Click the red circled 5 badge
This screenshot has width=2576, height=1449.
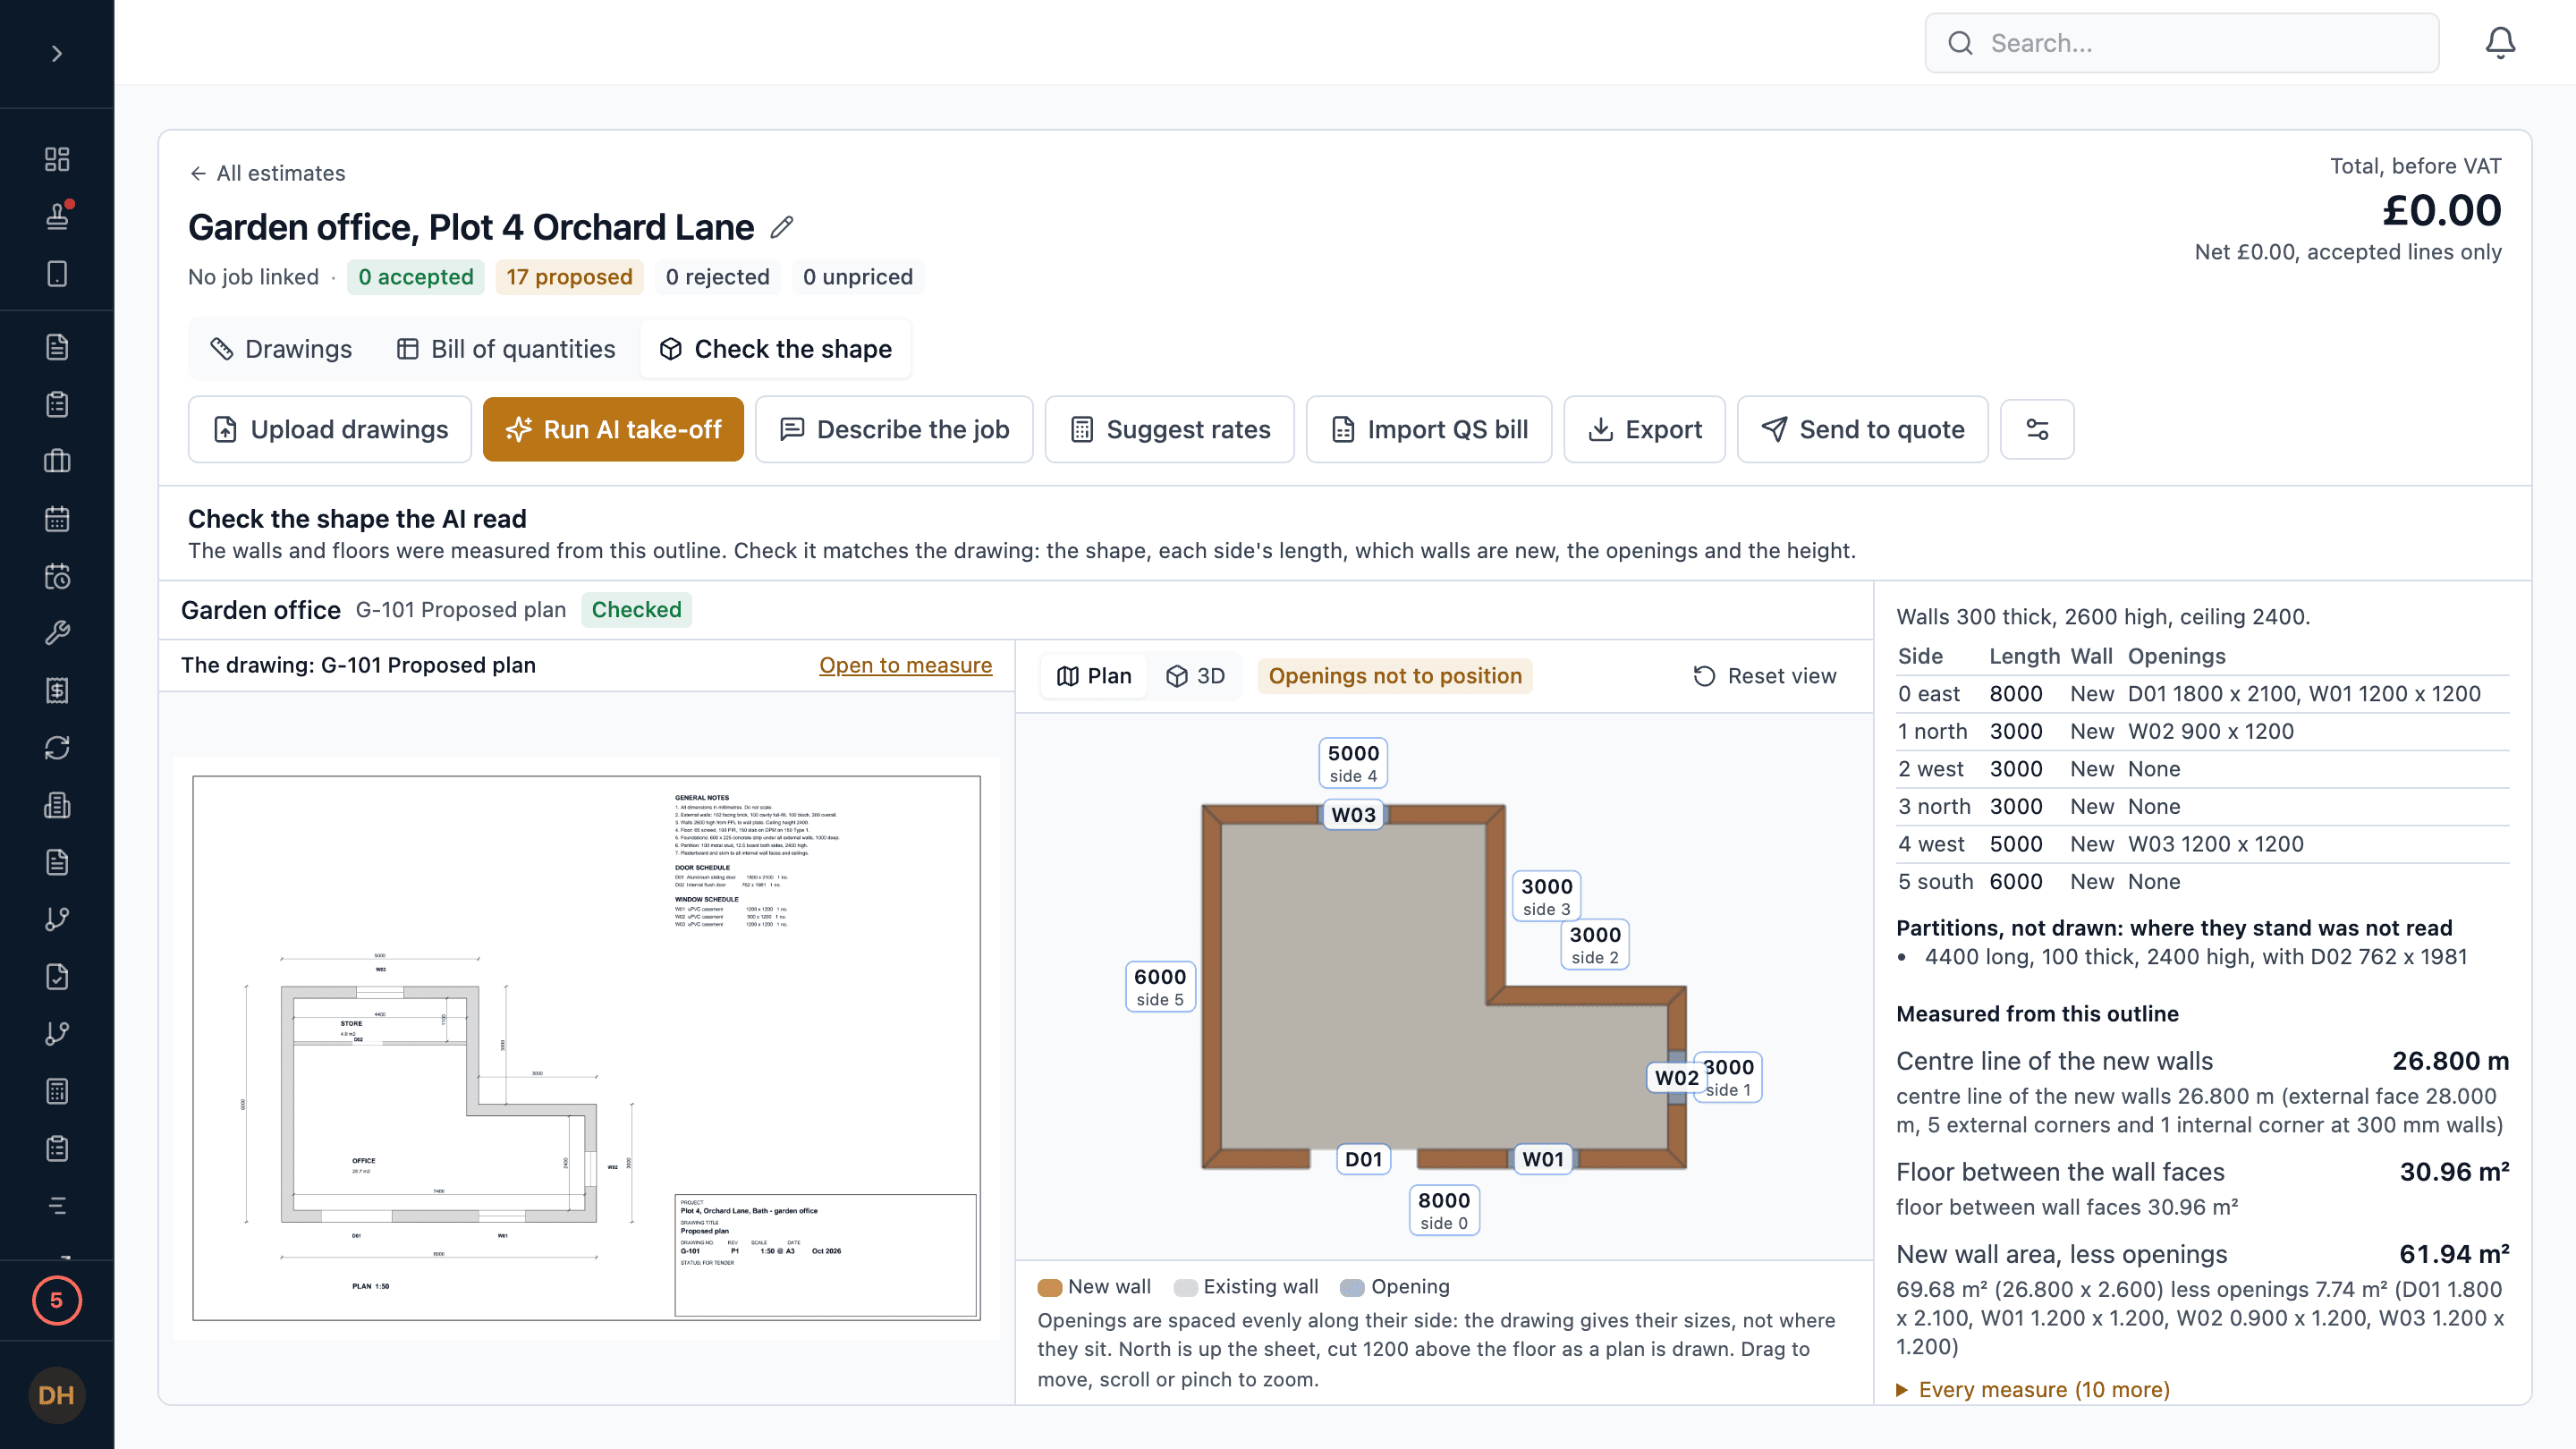tap(57, 1300)
